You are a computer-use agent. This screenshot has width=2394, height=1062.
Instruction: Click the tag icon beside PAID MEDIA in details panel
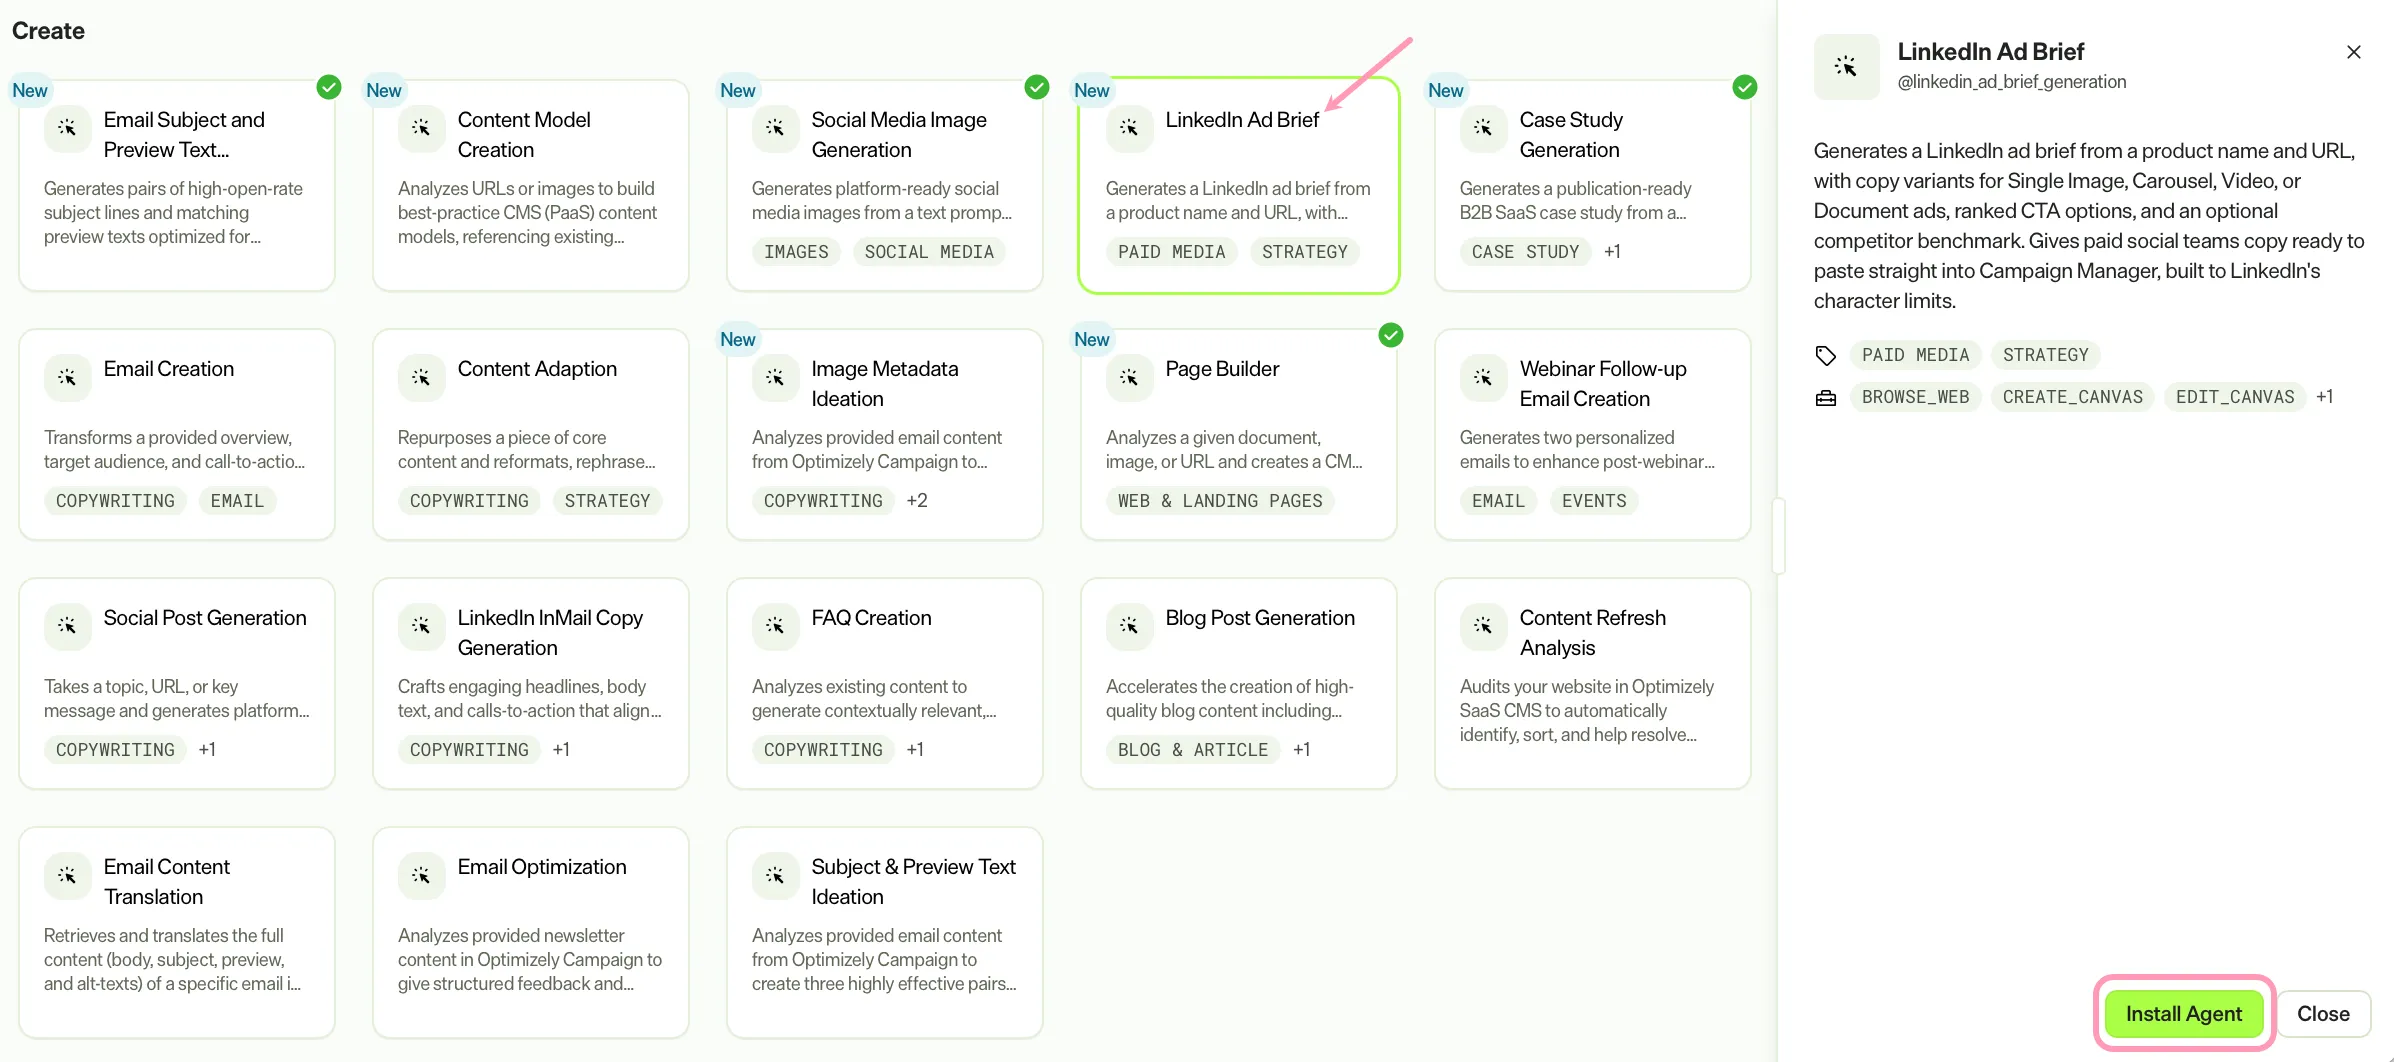pos(1825,355)
